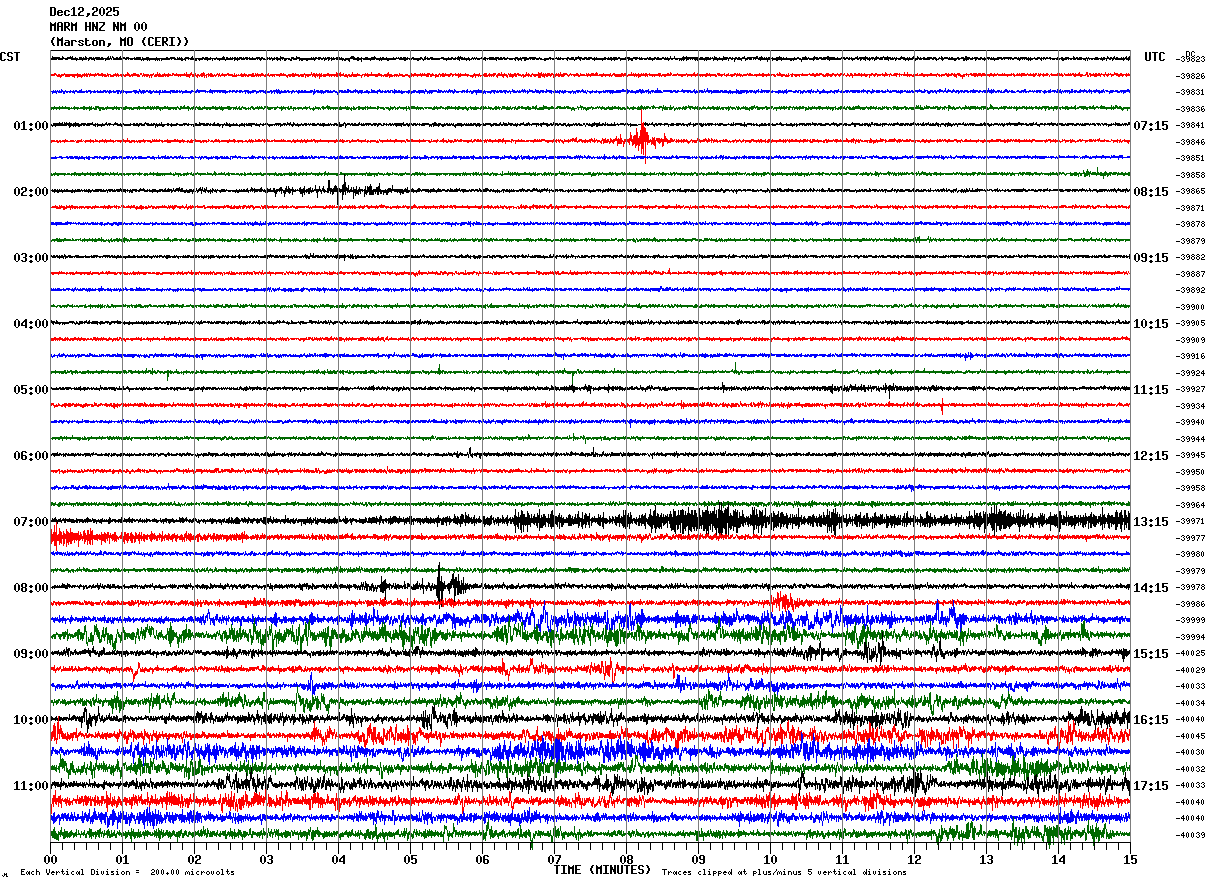The image size is (1210, 886).
Task: Select the 01:00 CST time label
Action: (x=30, y=126)
